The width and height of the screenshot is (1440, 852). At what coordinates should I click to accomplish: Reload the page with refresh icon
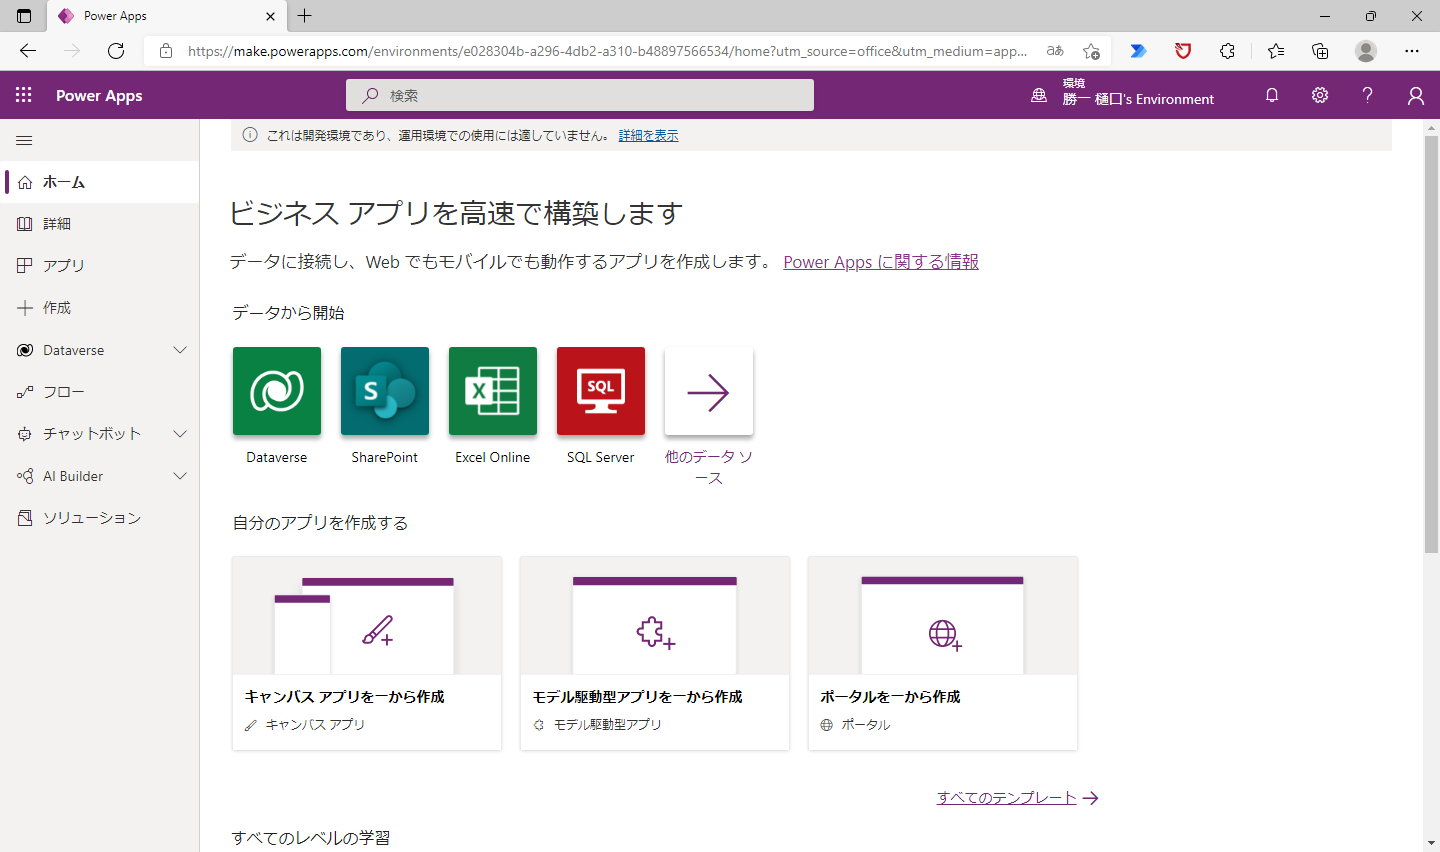(x=116, y=51)
